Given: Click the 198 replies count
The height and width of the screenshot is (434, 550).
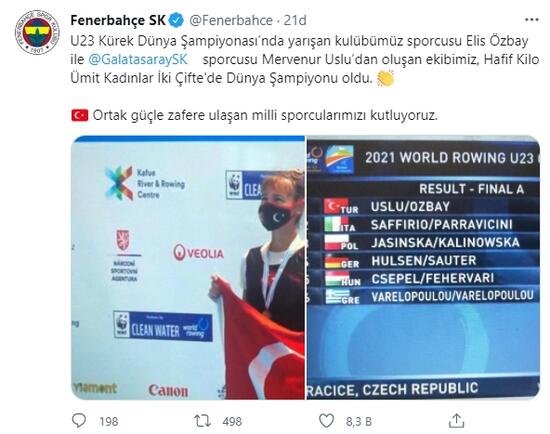Looking at the screenshot, I should [x=109, y=421].
